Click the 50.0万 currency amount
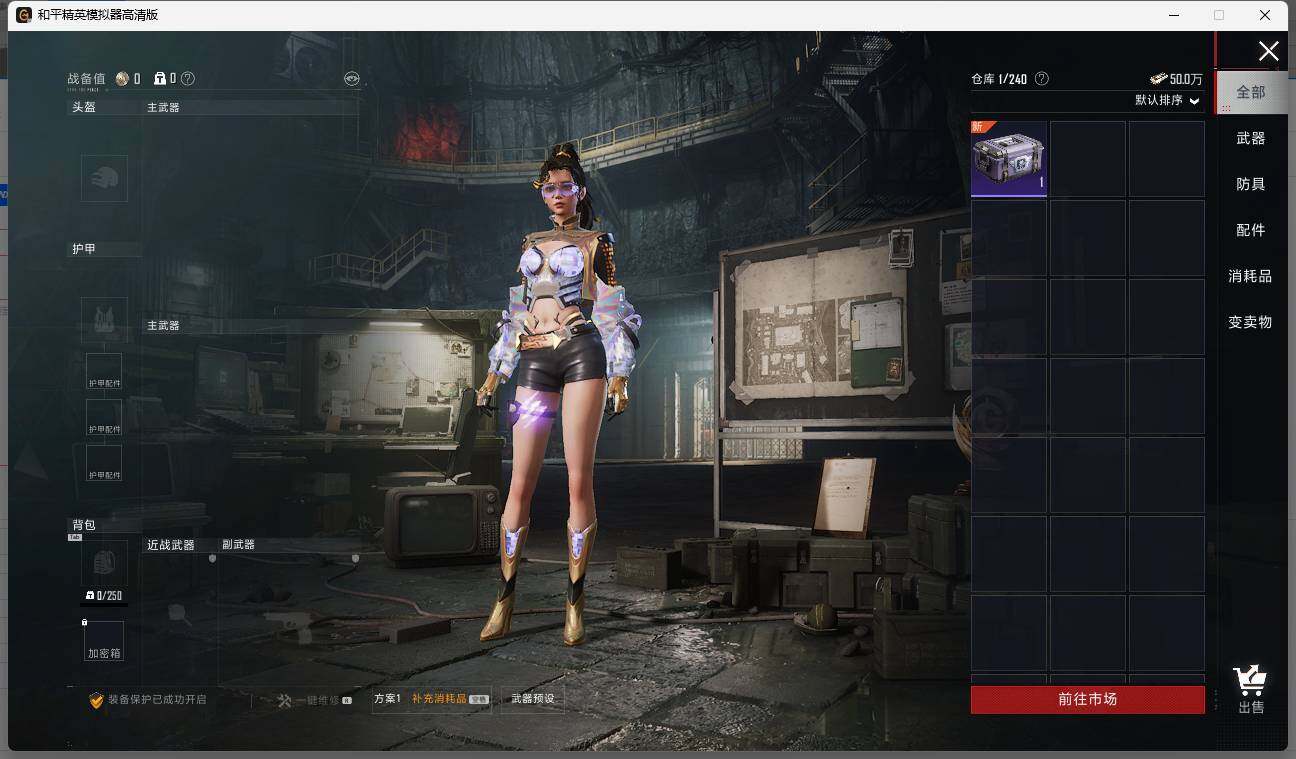The width and height of the screenshot is (1296, 759). point(1187,79)
